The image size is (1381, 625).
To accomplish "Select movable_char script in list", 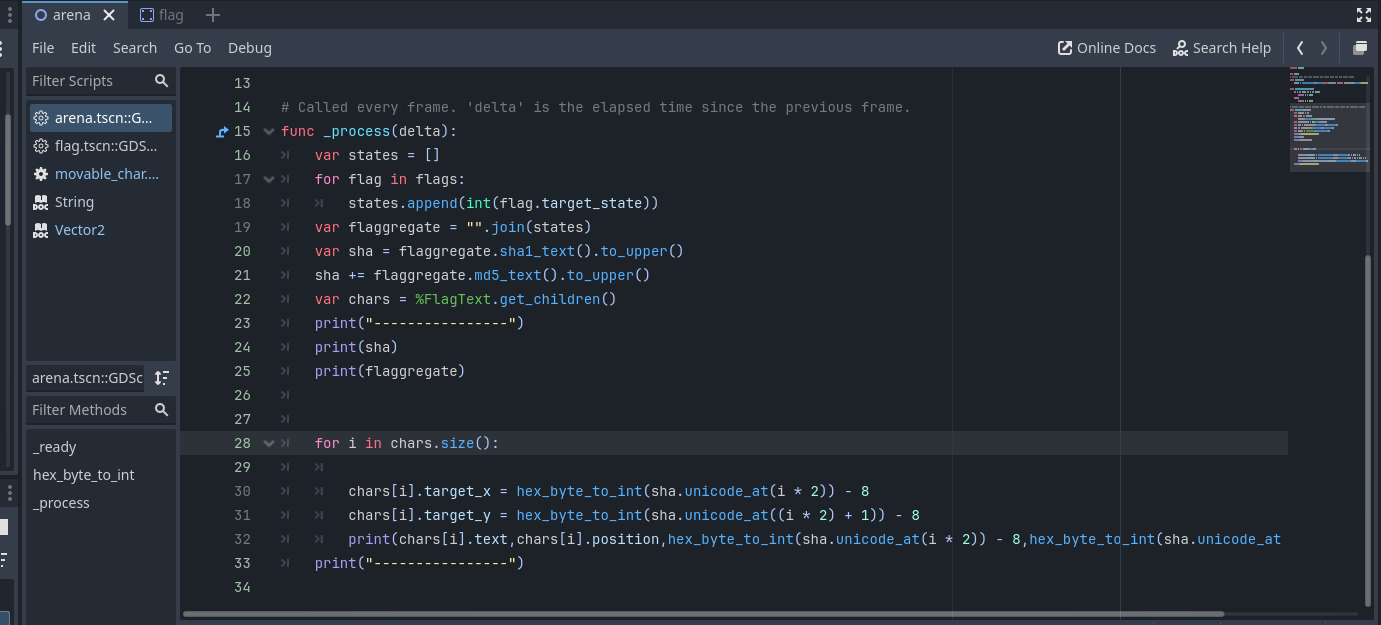I will pos(100,174).
